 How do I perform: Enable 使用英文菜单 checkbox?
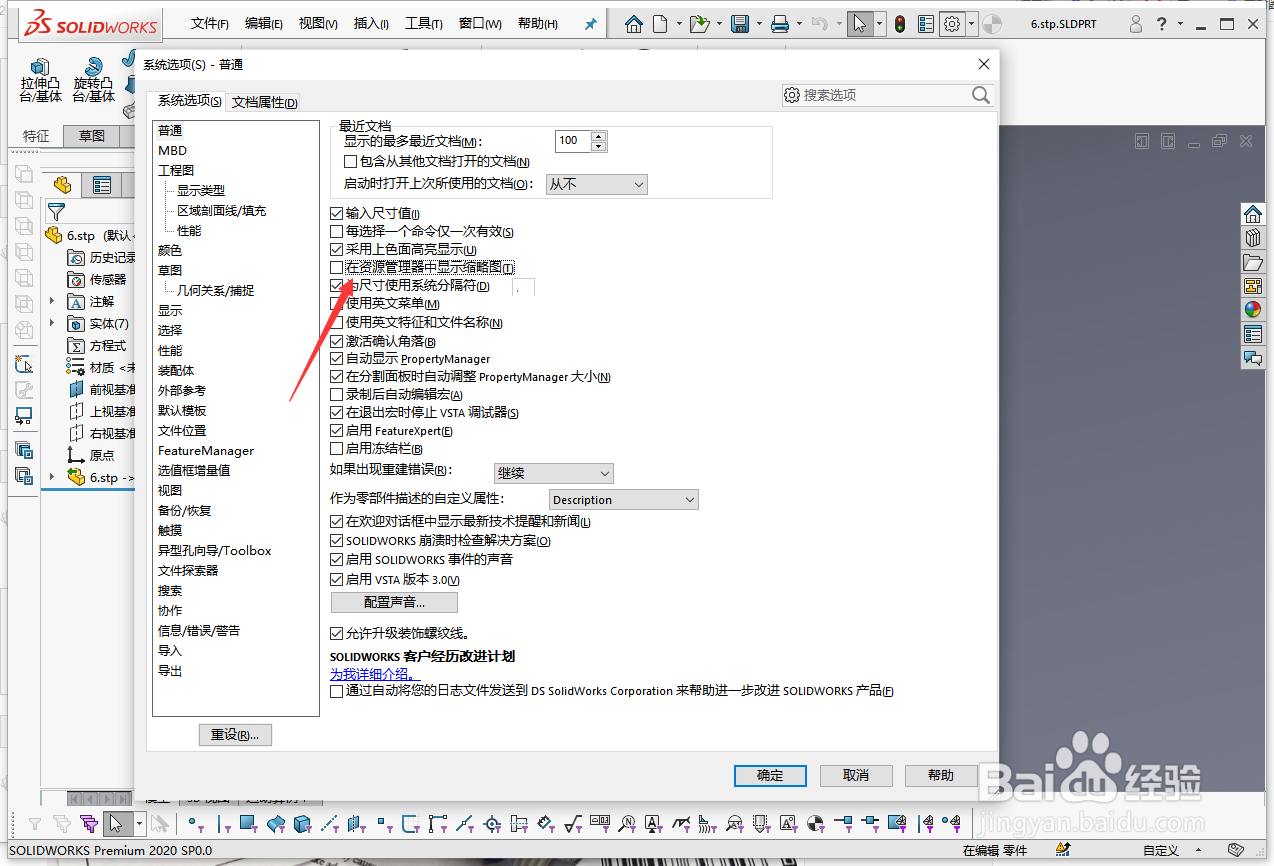coord(337,304)
